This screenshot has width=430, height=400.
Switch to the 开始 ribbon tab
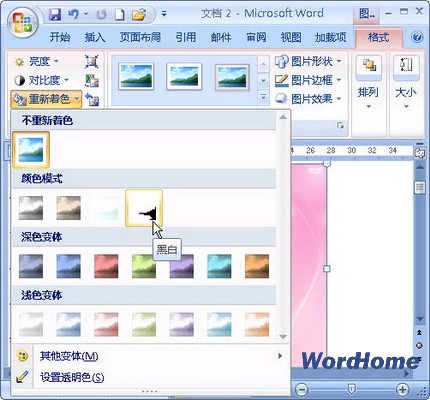(60, 37)
